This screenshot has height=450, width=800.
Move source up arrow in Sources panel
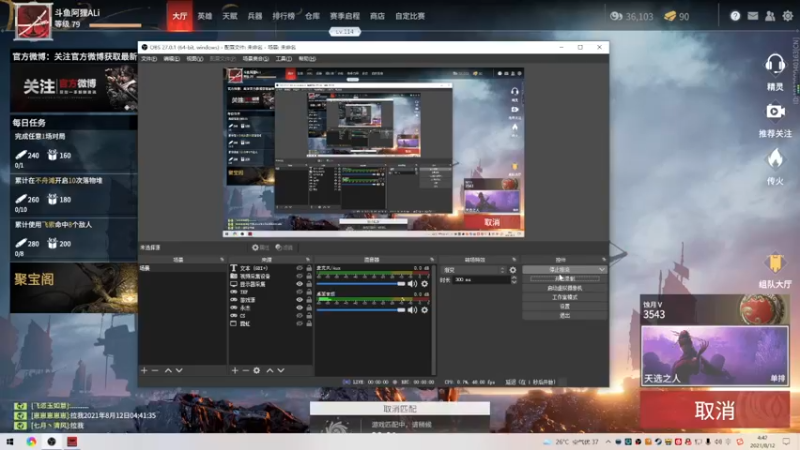pyautogui.click(x=270, y=370)
